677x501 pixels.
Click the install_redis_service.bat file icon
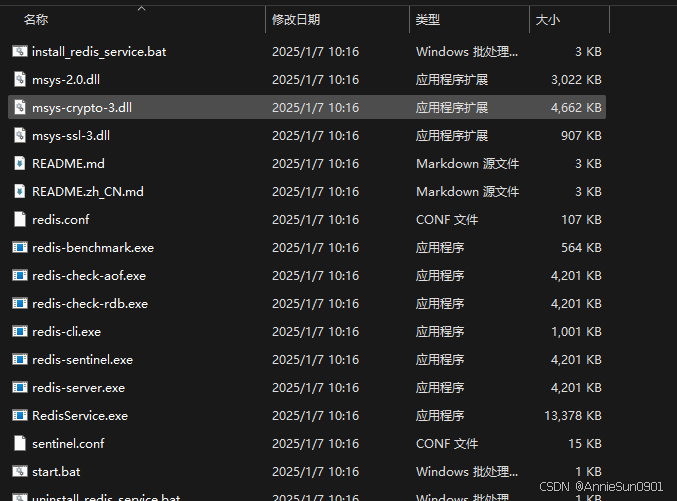click(20, 51)
